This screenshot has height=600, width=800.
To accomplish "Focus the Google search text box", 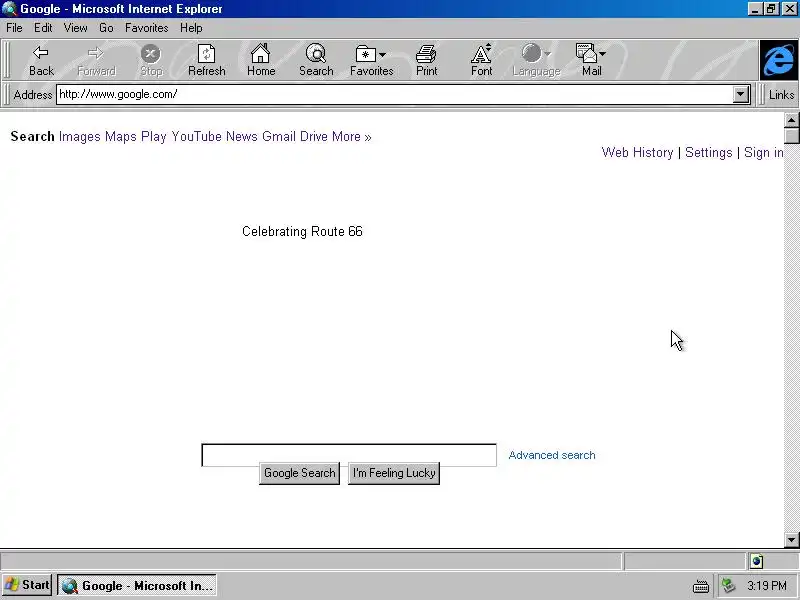I will point(349,455).
